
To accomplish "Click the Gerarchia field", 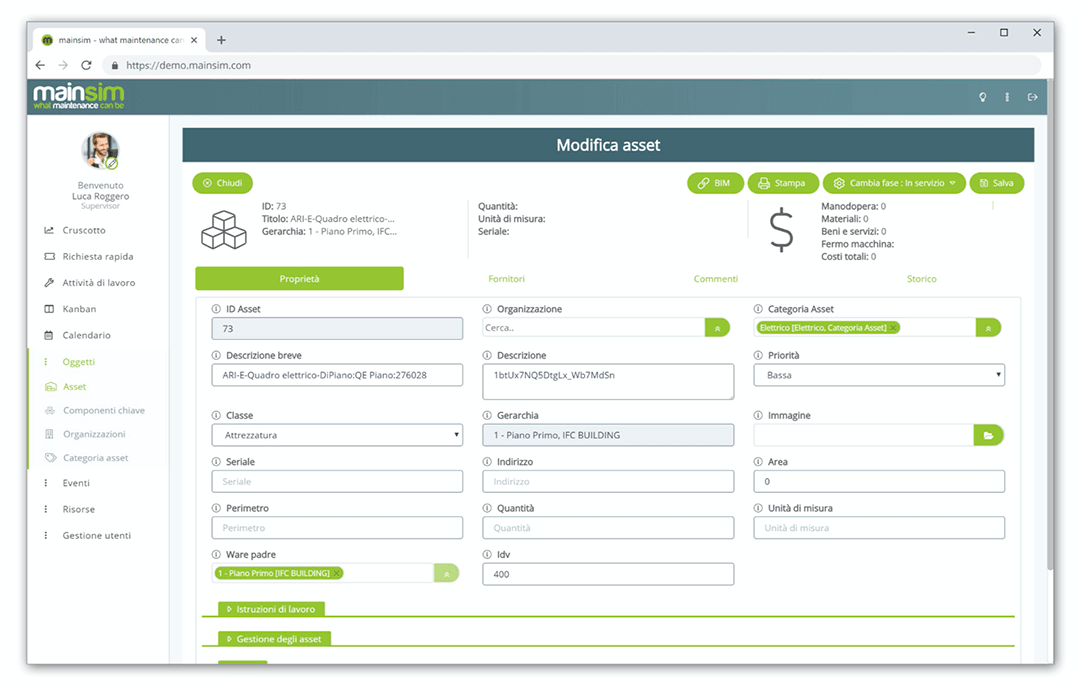I will [x=608, y=435].
